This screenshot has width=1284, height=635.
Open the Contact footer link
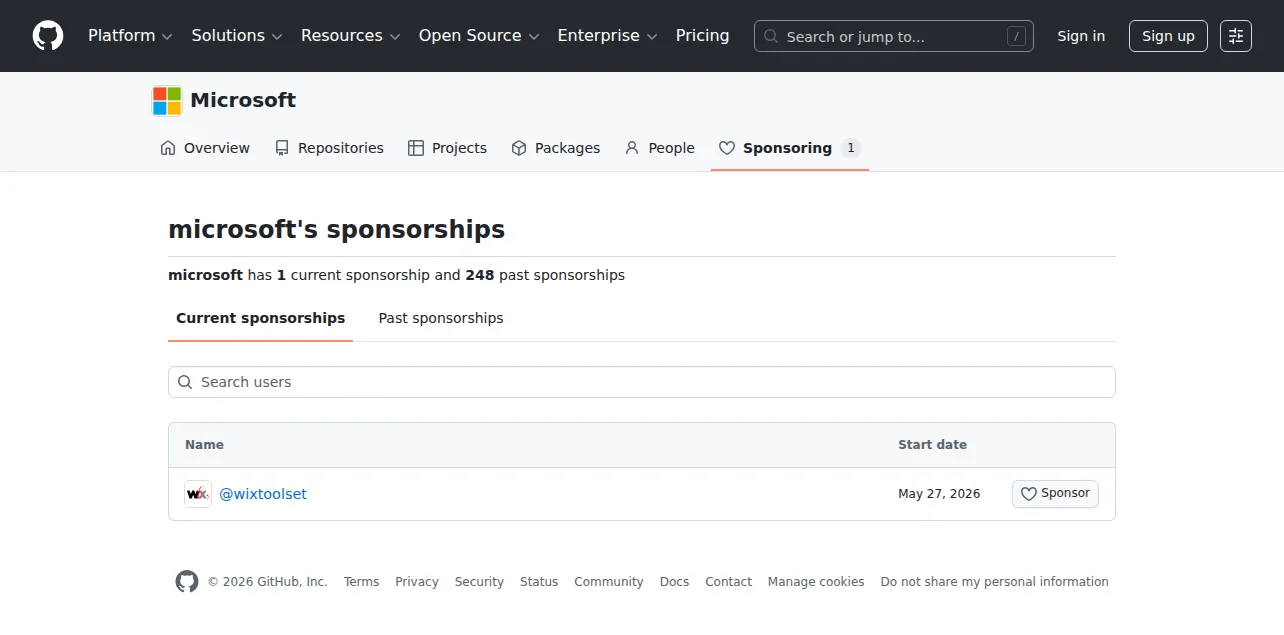728,582
